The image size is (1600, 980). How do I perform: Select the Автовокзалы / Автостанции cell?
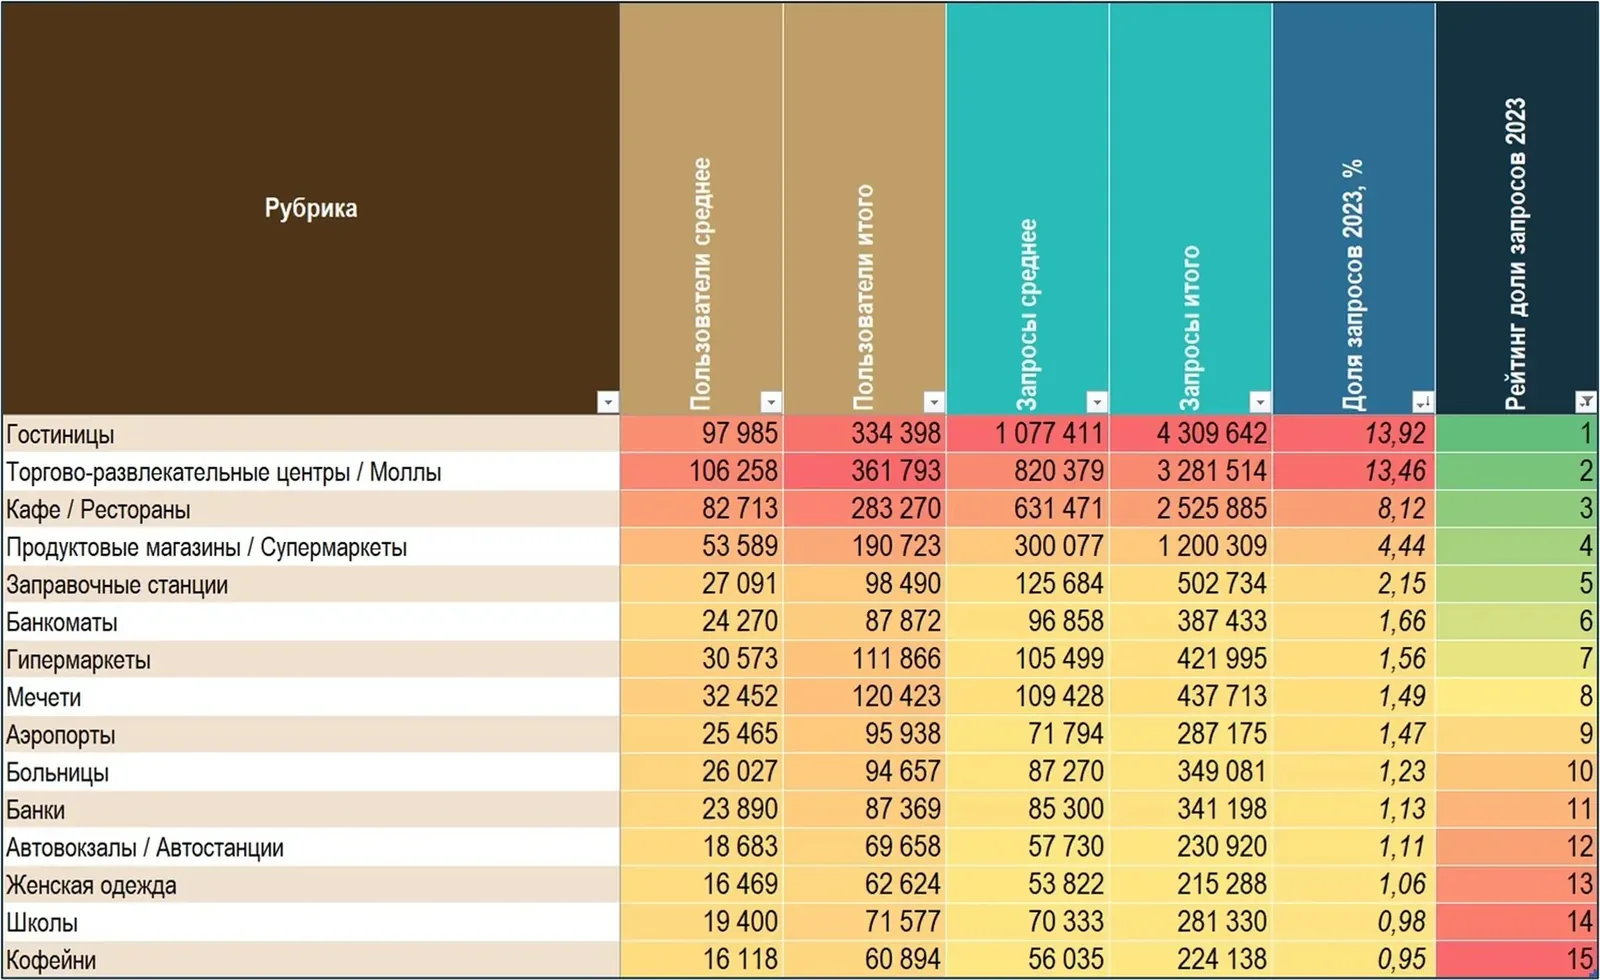pos(311,847)
